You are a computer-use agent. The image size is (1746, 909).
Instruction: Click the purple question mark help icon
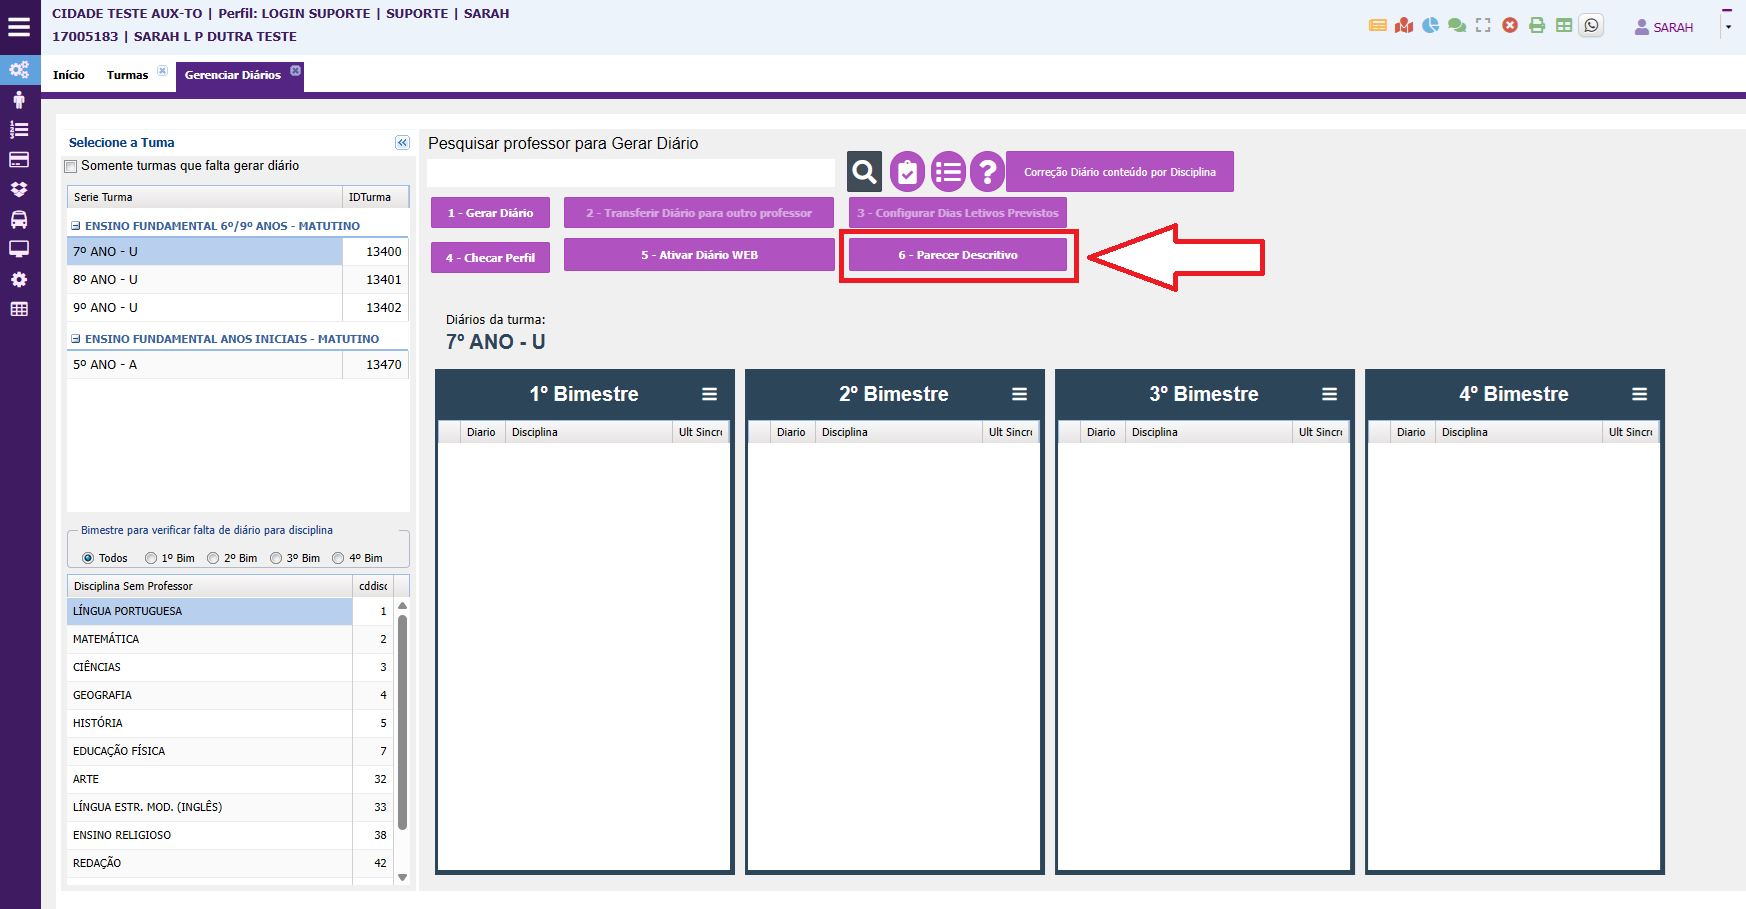click(x=987, y=172)
